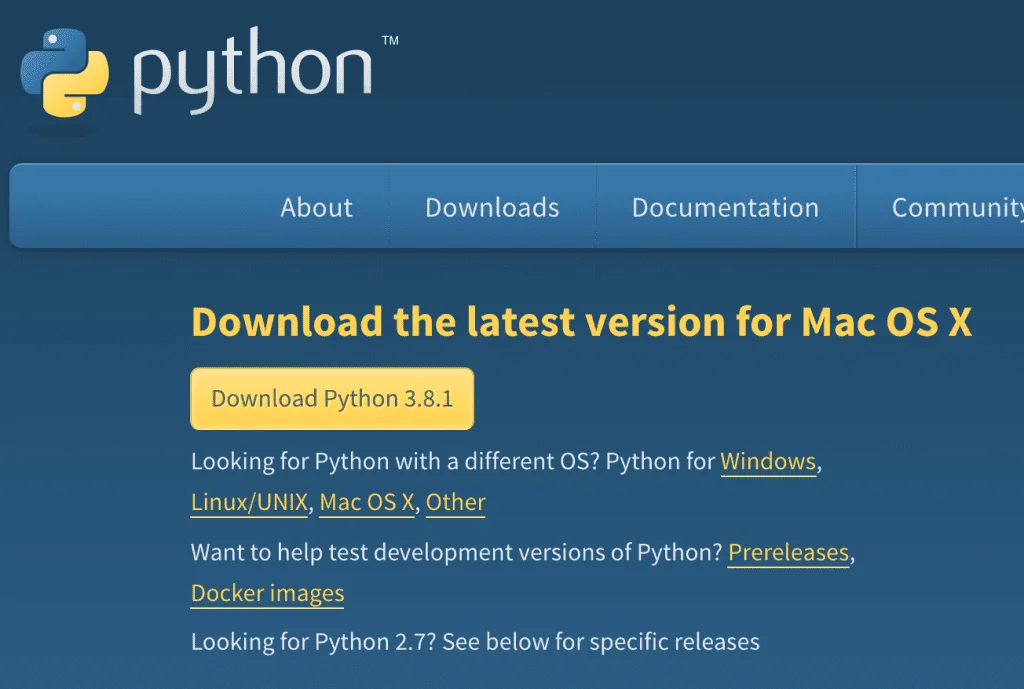Click the Download latest version heading
The height and width of the screenshot is (689, 1024).
(x=580, y=321)
